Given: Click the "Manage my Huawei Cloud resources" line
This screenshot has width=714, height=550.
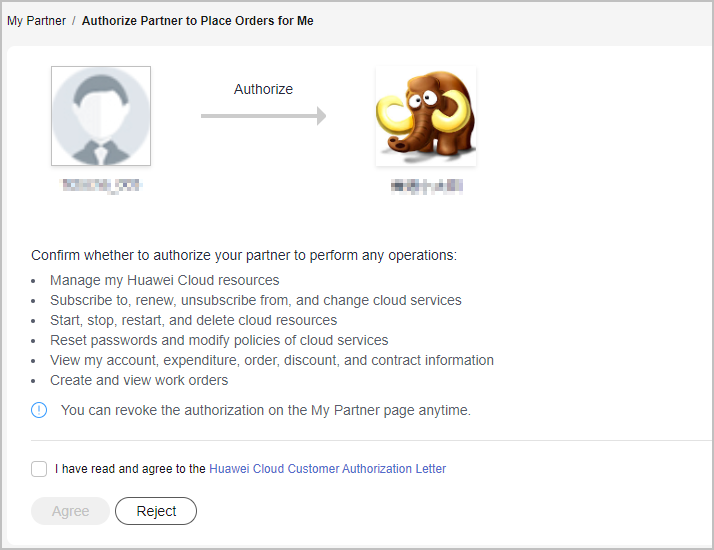Looking at the screenshot, I should (164, 280).
